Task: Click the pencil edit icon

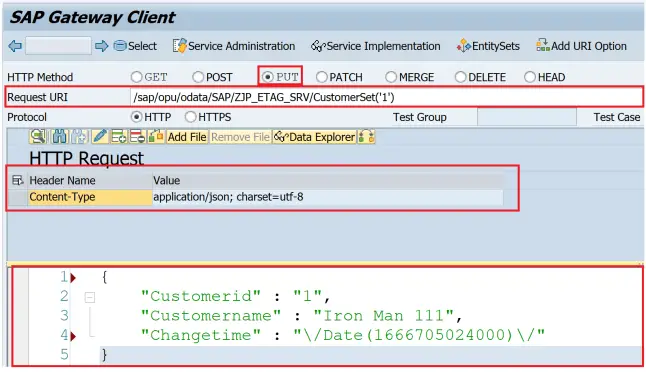Action: click(x=100, y=137)
